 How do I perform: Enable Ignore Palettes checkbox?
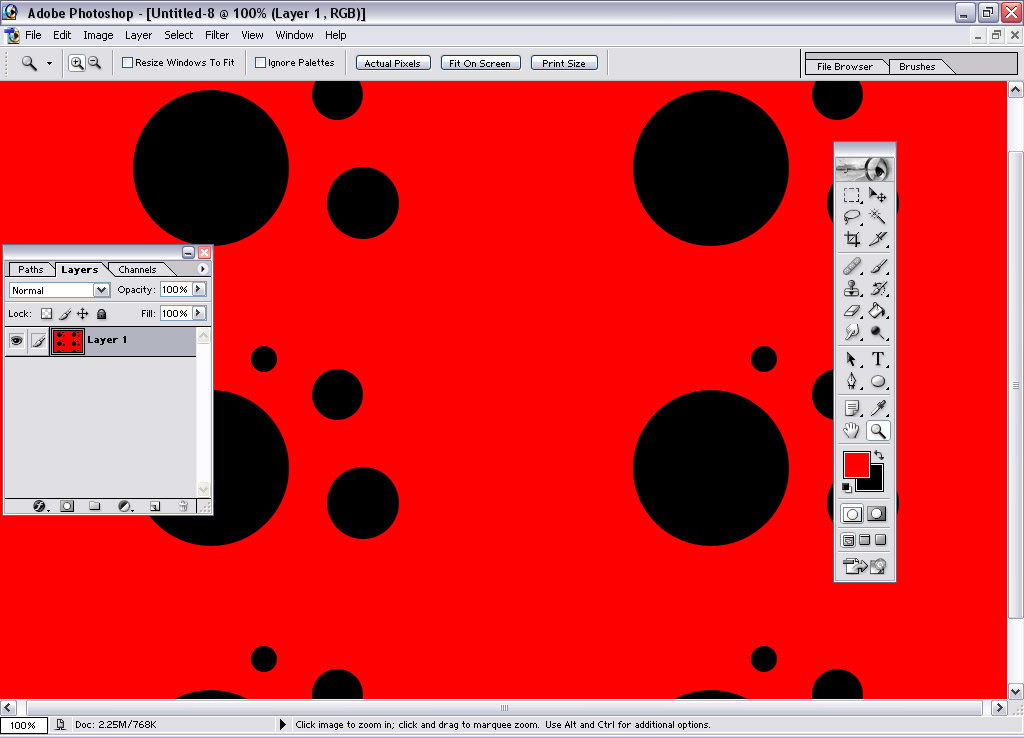tap(260, 63)
